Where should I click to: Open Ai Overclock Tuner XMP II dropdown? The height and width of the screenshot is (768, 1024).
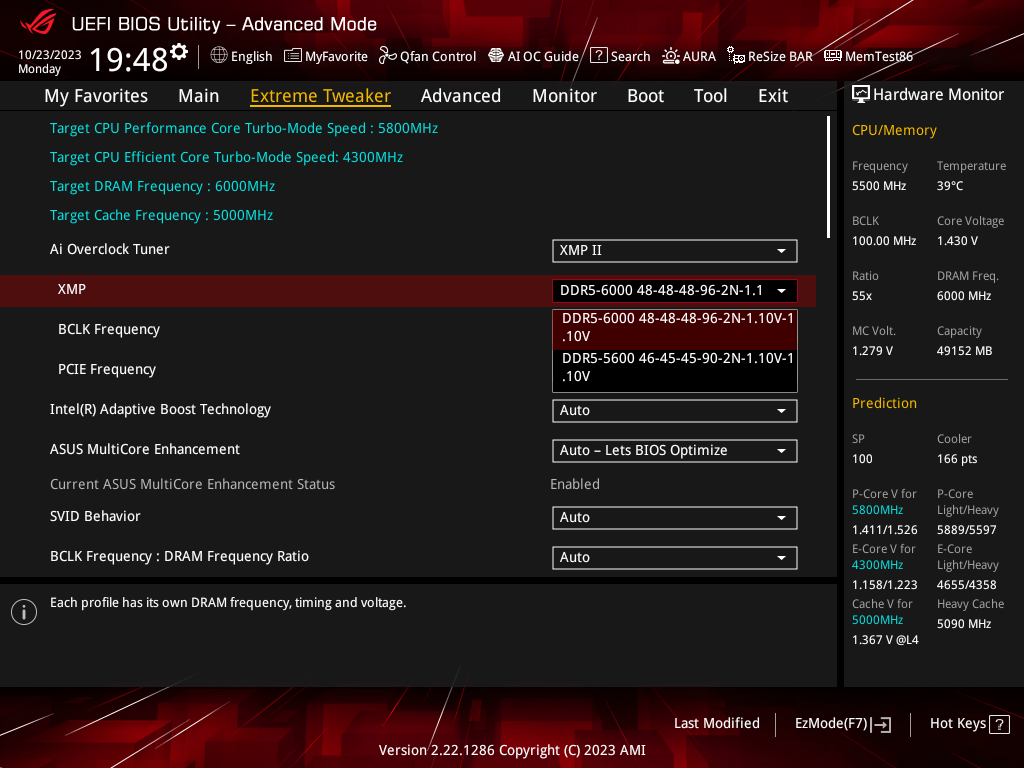(675, 251)
